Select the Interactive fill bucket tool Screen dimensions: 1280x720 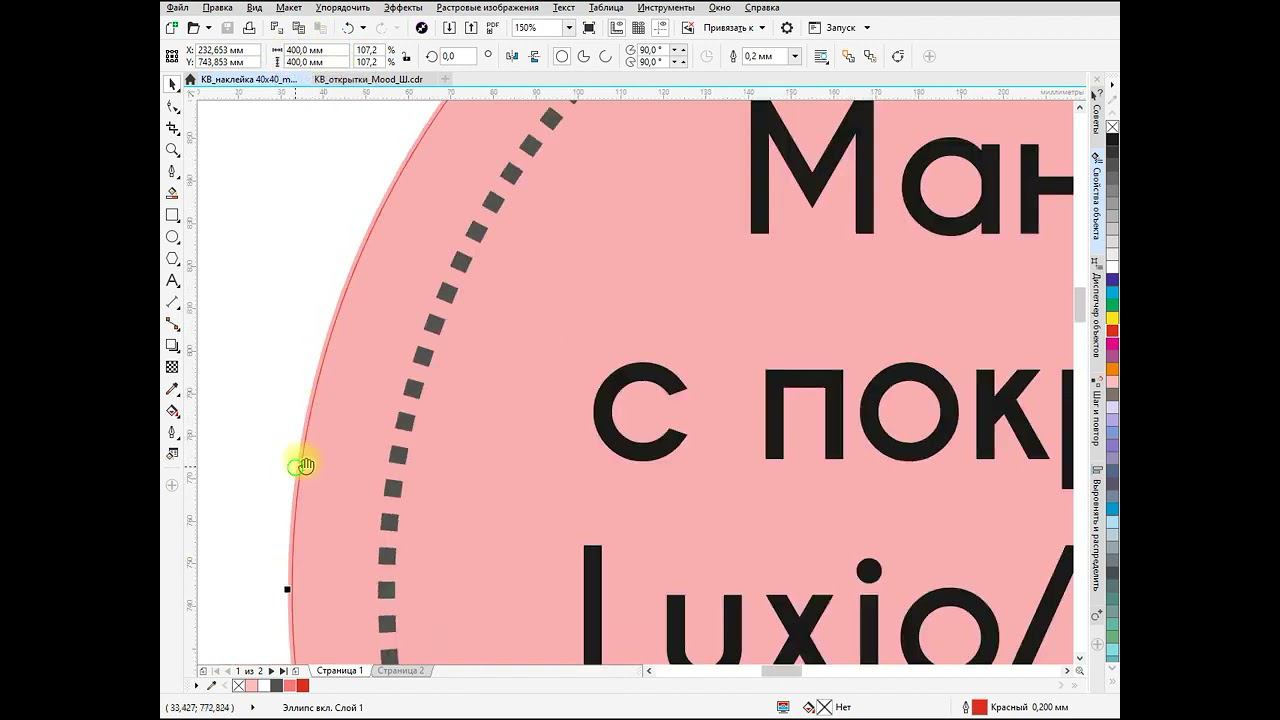172,411
